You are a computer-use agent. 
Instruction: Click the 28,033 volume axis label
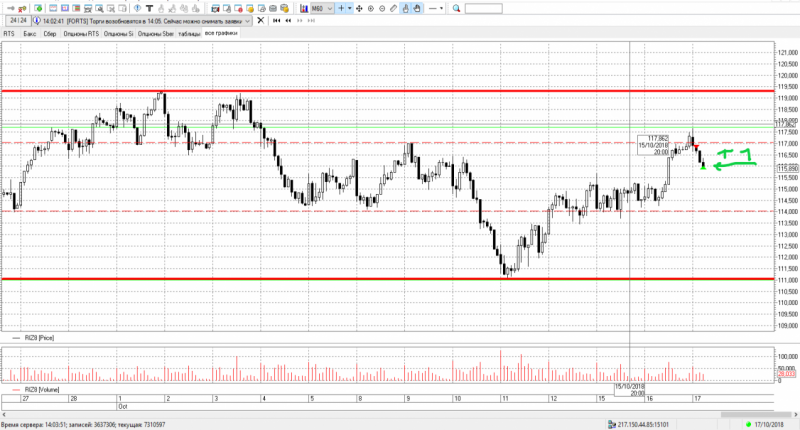(787, 374)
